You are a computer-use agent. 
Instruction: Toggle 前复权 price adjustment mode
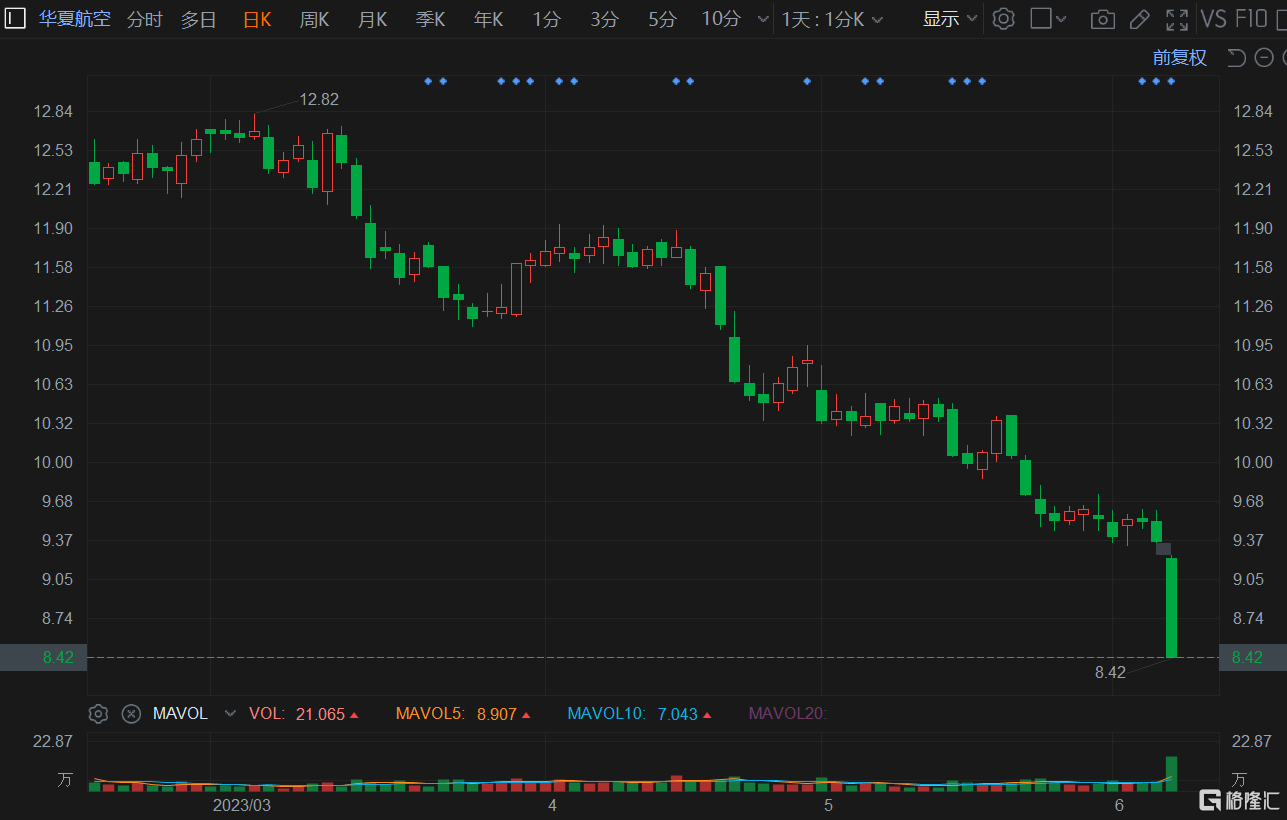(x=1180, y=58)
